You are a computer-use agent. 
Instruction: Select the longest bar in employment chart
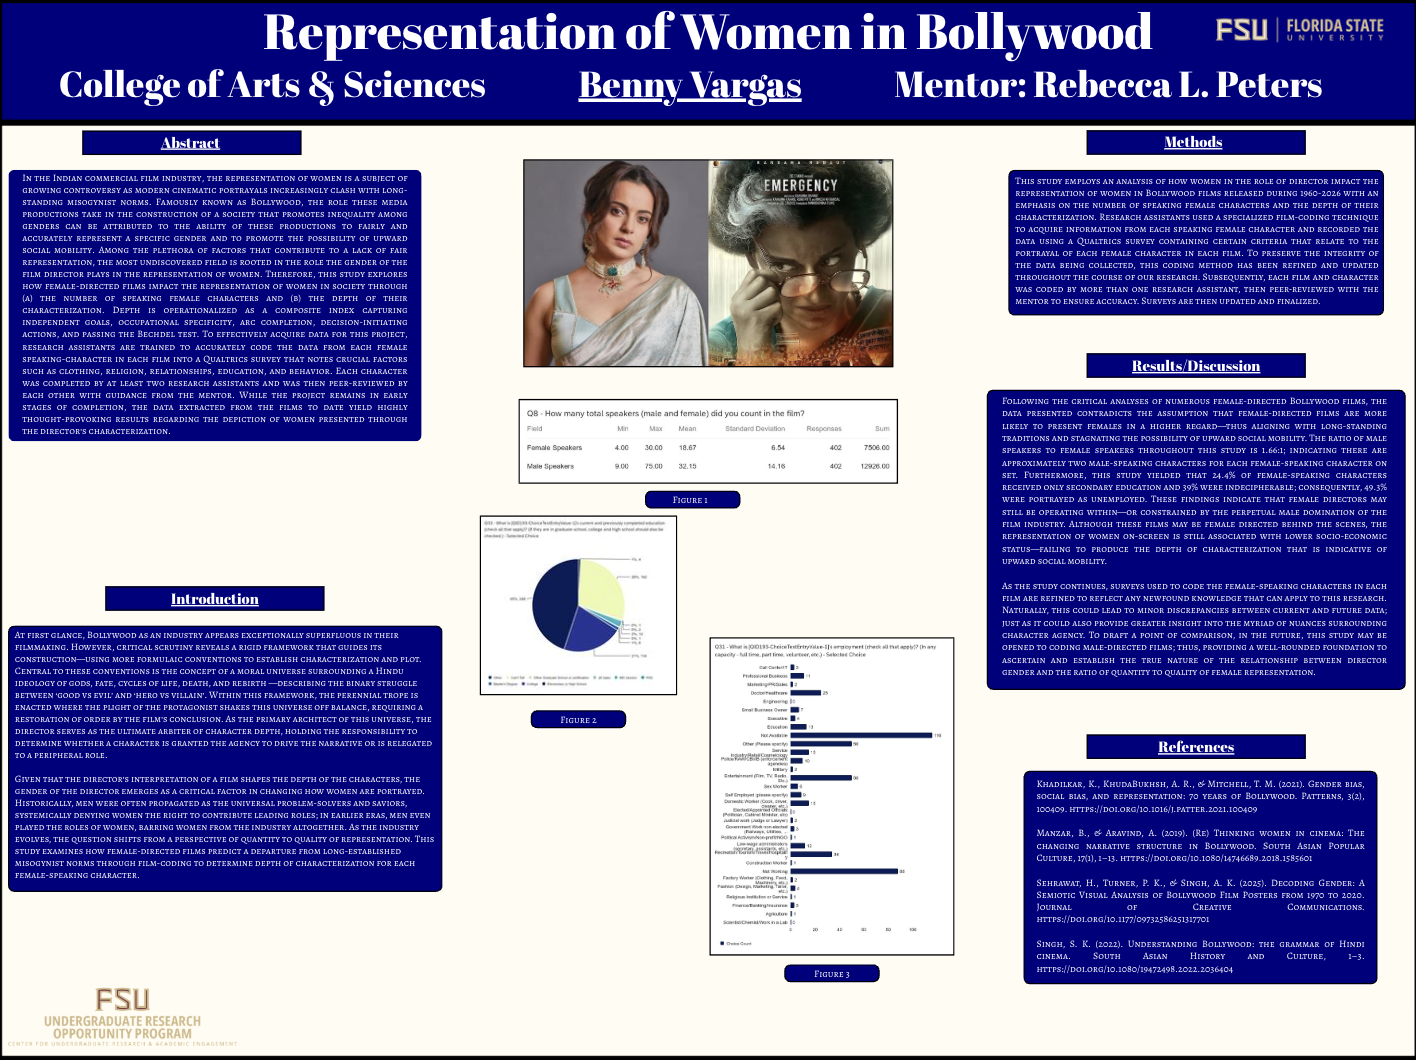[861, 735]
